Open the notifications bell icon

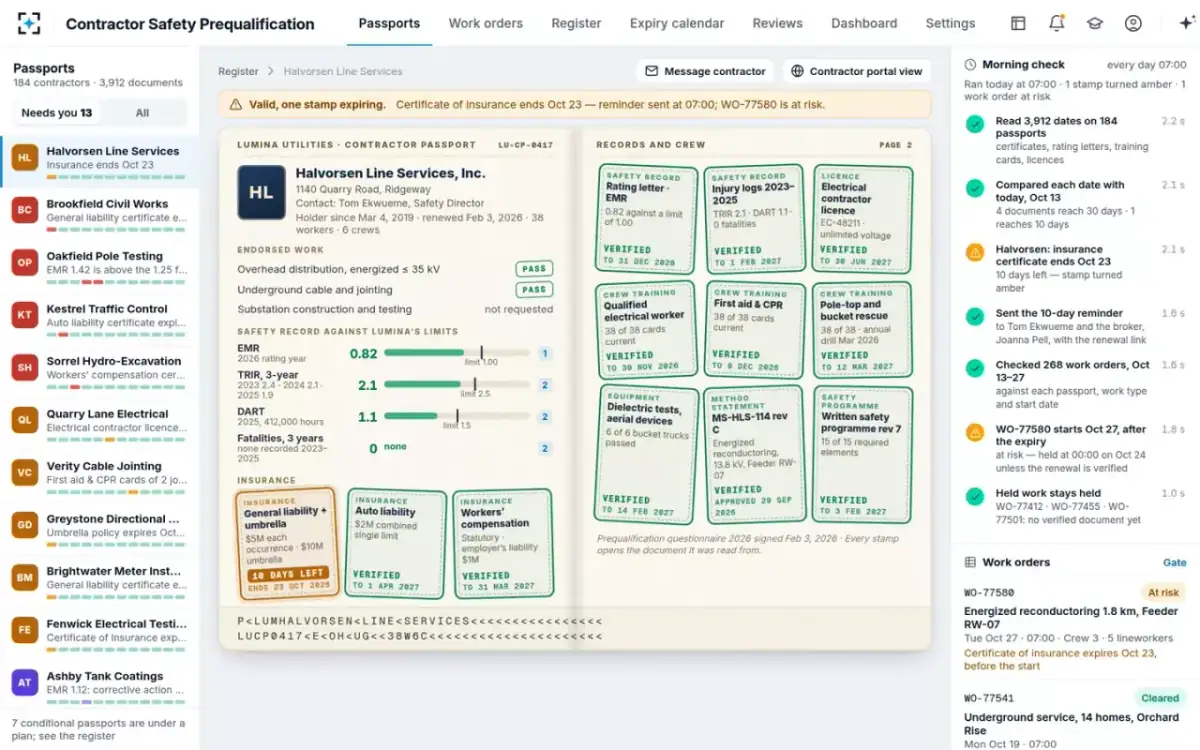1056,23
